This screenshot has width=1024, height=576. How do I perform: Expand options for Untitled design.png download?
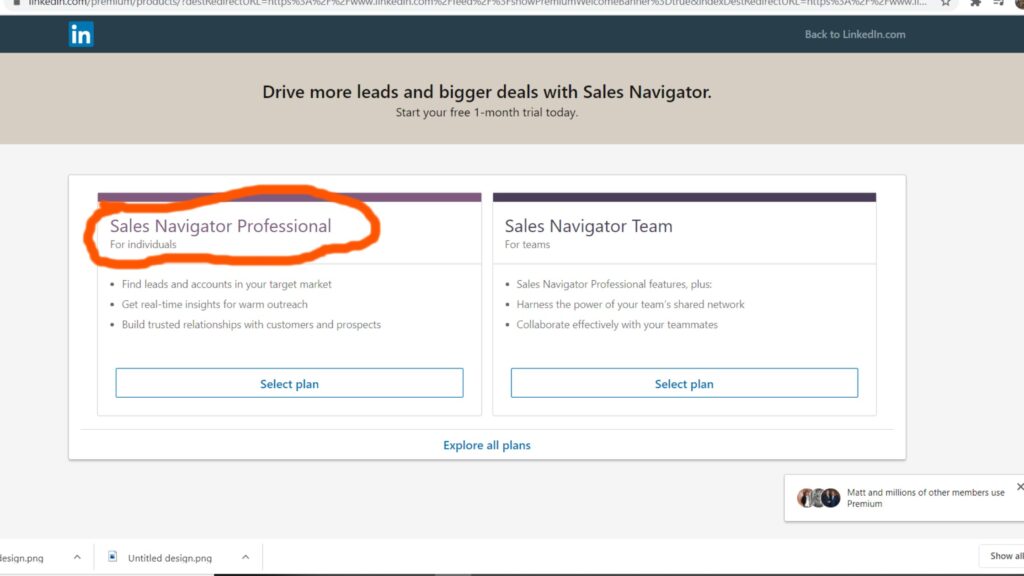(246, 557)
